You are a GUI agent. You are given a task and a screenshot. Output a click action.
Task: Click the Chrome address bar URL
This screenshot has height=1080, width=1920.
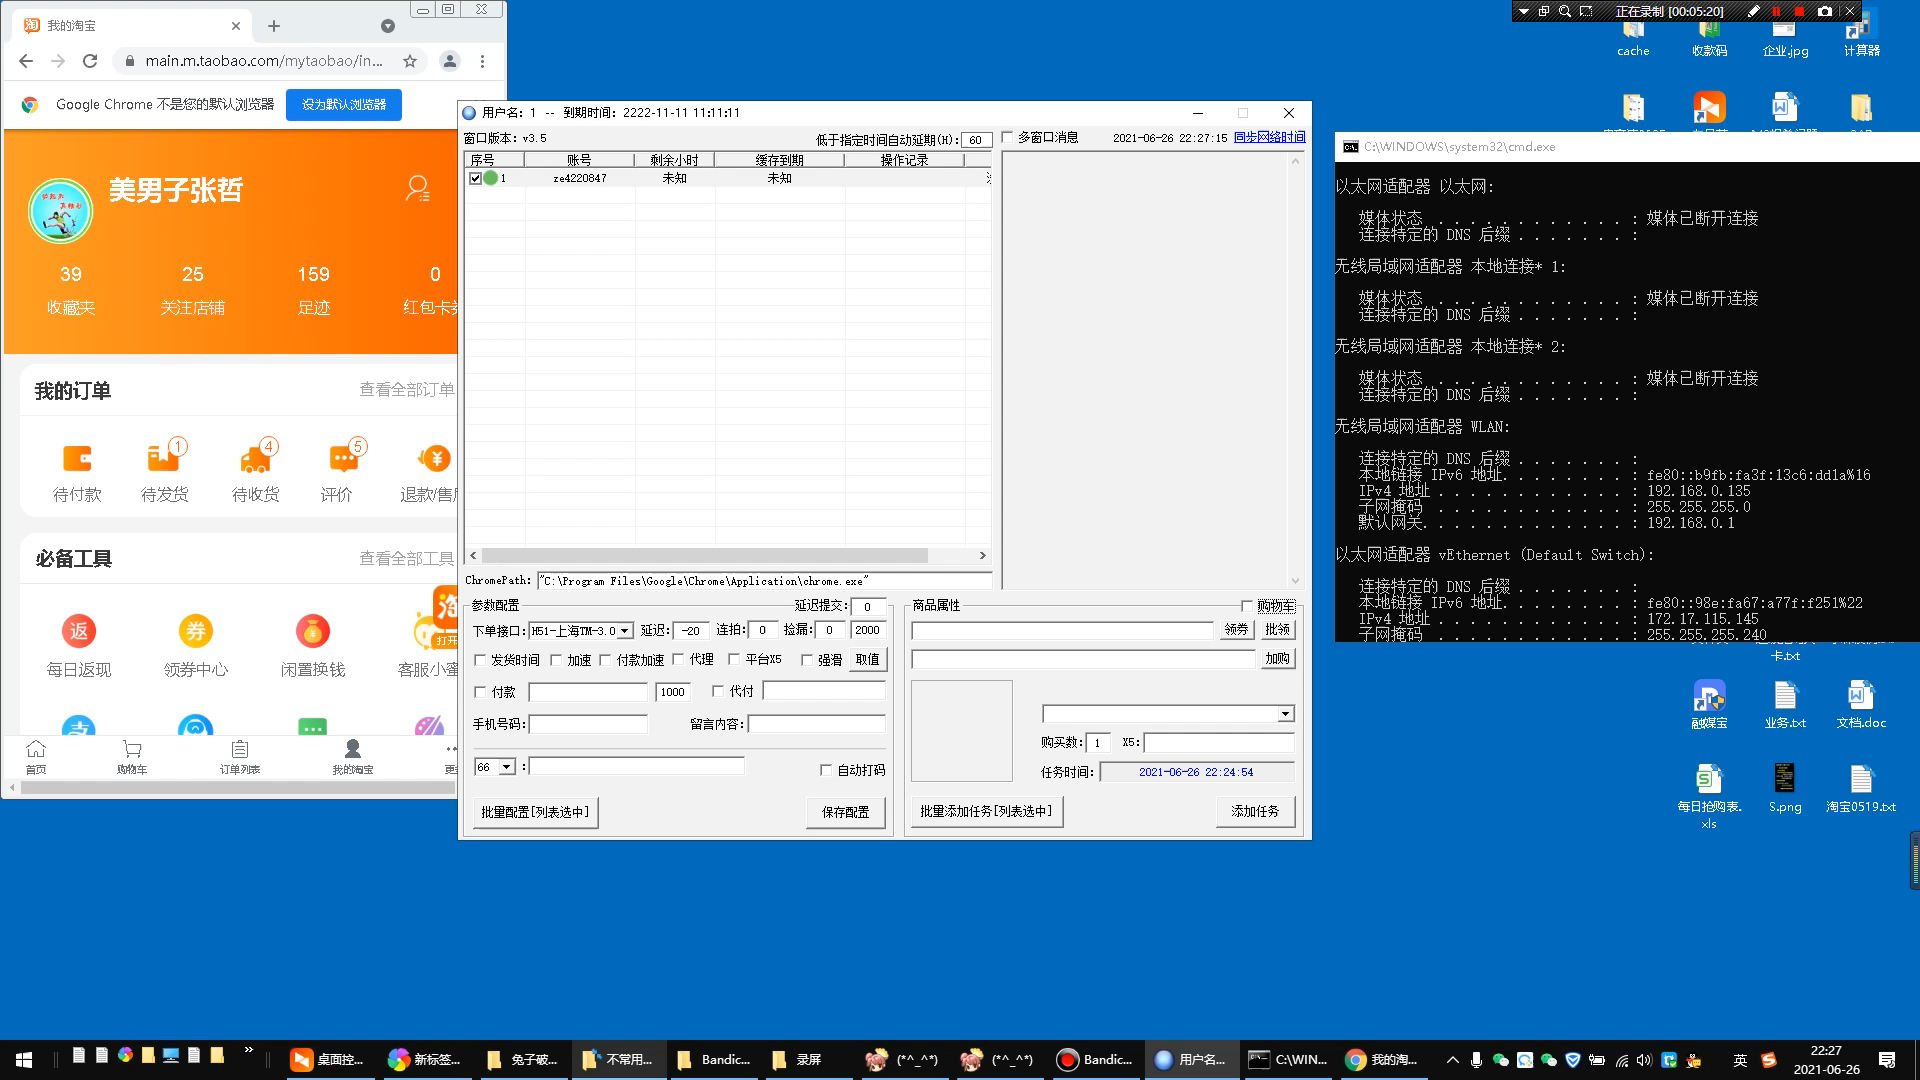[x=264, y=61]
